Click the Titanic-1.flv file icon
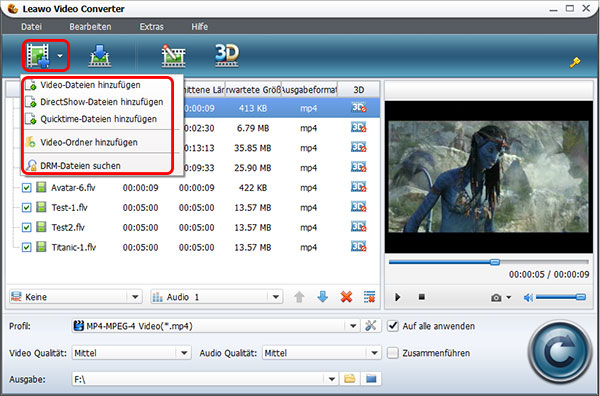Screen dimensions: 600x396 41,247
